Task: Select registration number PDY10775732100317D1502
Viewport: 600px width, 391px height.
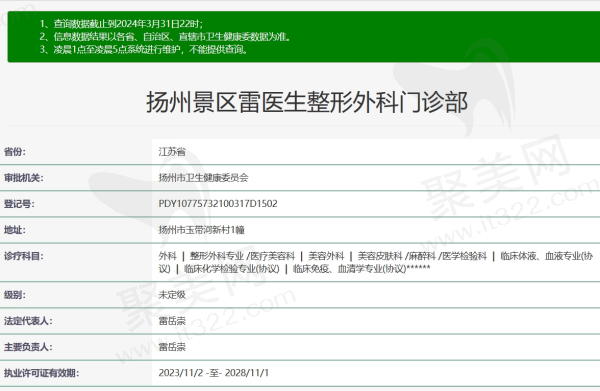Action: (x=218, y=204)
